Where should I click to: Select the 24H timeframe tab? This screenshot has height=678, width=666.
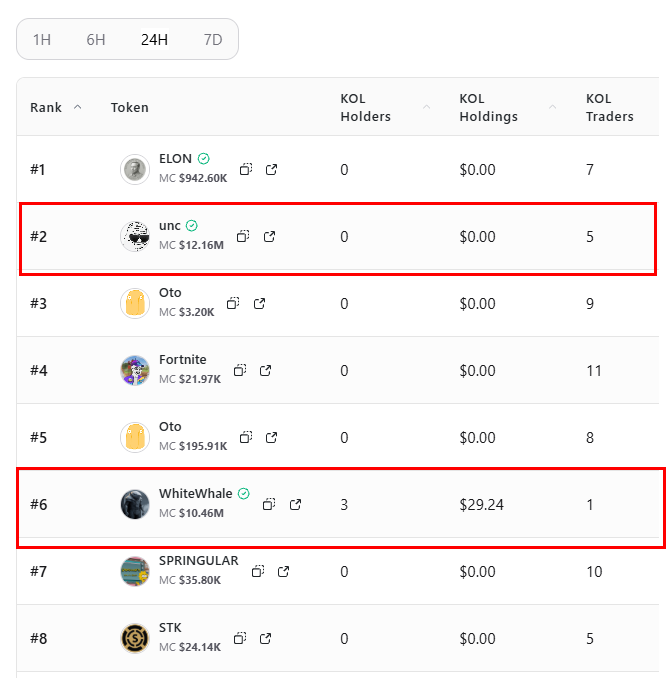click(154, 40)
